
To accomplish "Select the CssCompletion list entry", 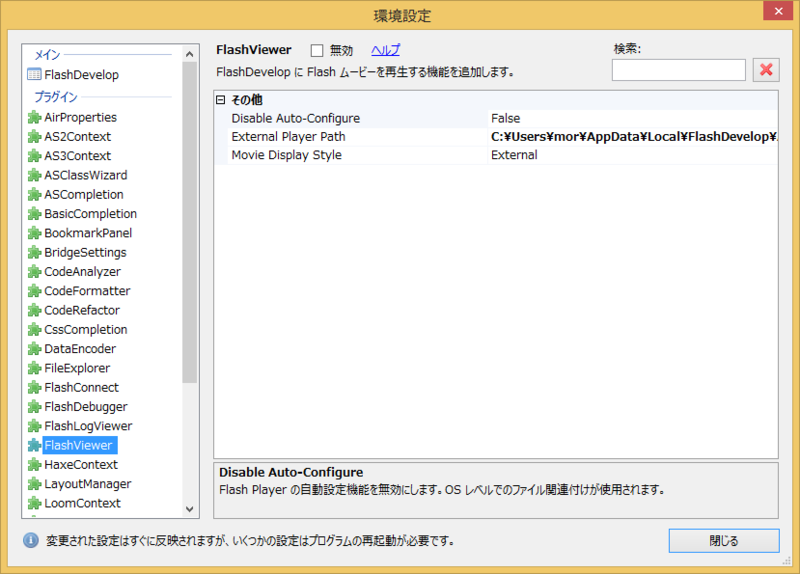I will [x=86, y=330].
